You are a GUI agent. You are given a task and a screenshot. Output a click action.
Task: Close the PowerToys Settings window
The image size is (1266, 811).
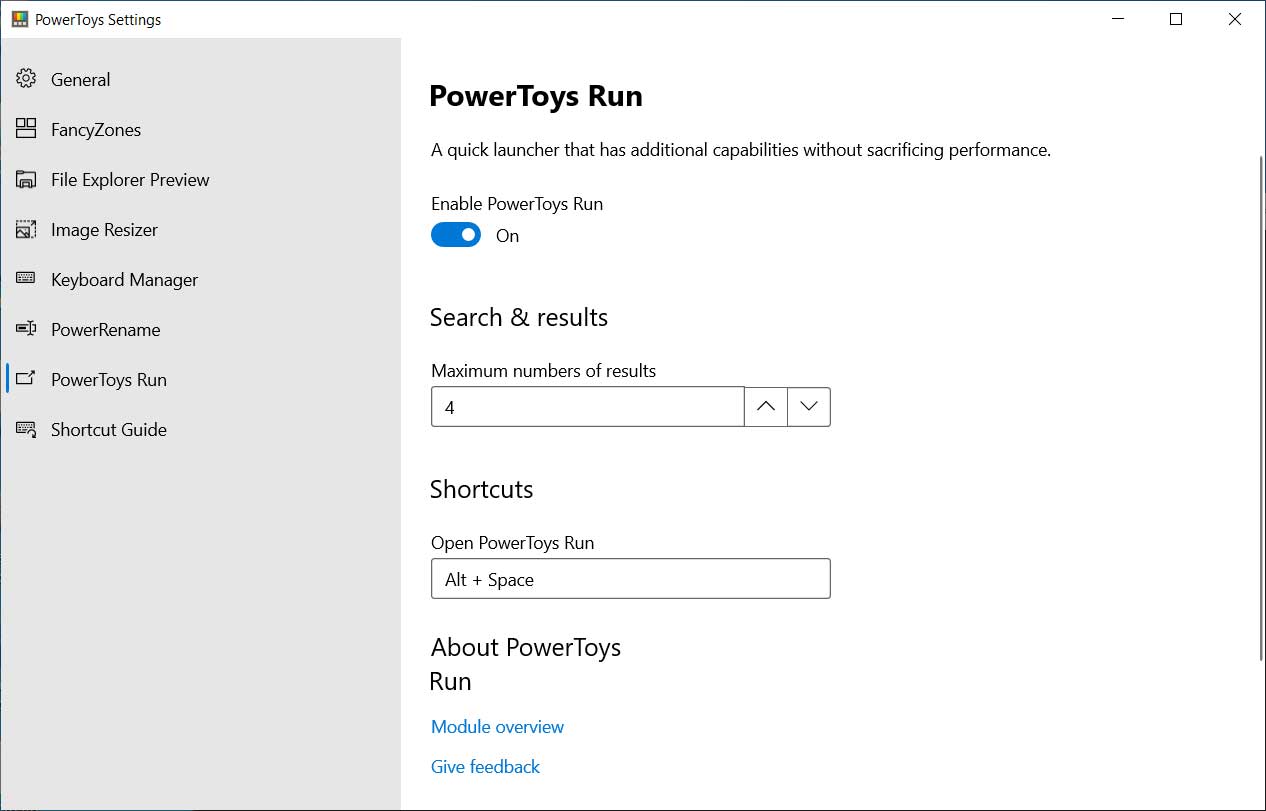pyautogui.click(x=1235, y=19)
